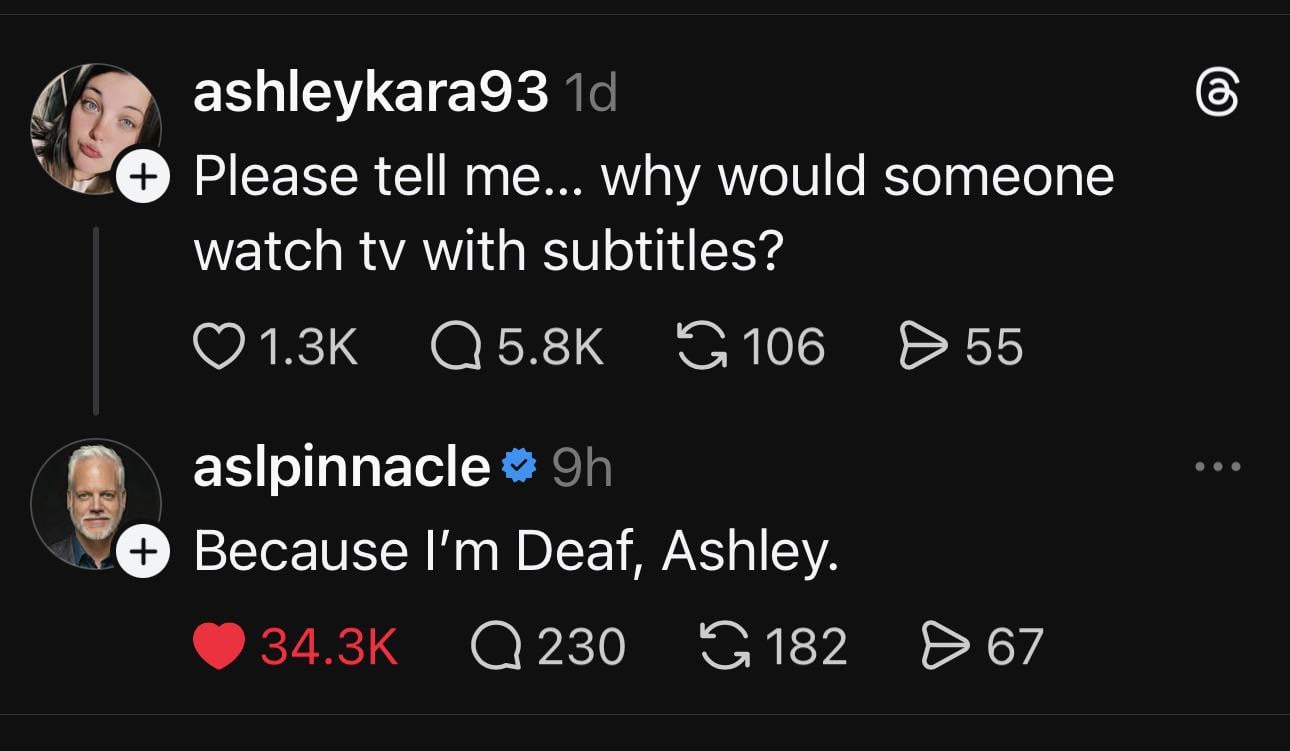1290x751 pixels.
Task: Follow aslpinnacle using the plus badge
Action: [143, 551]
